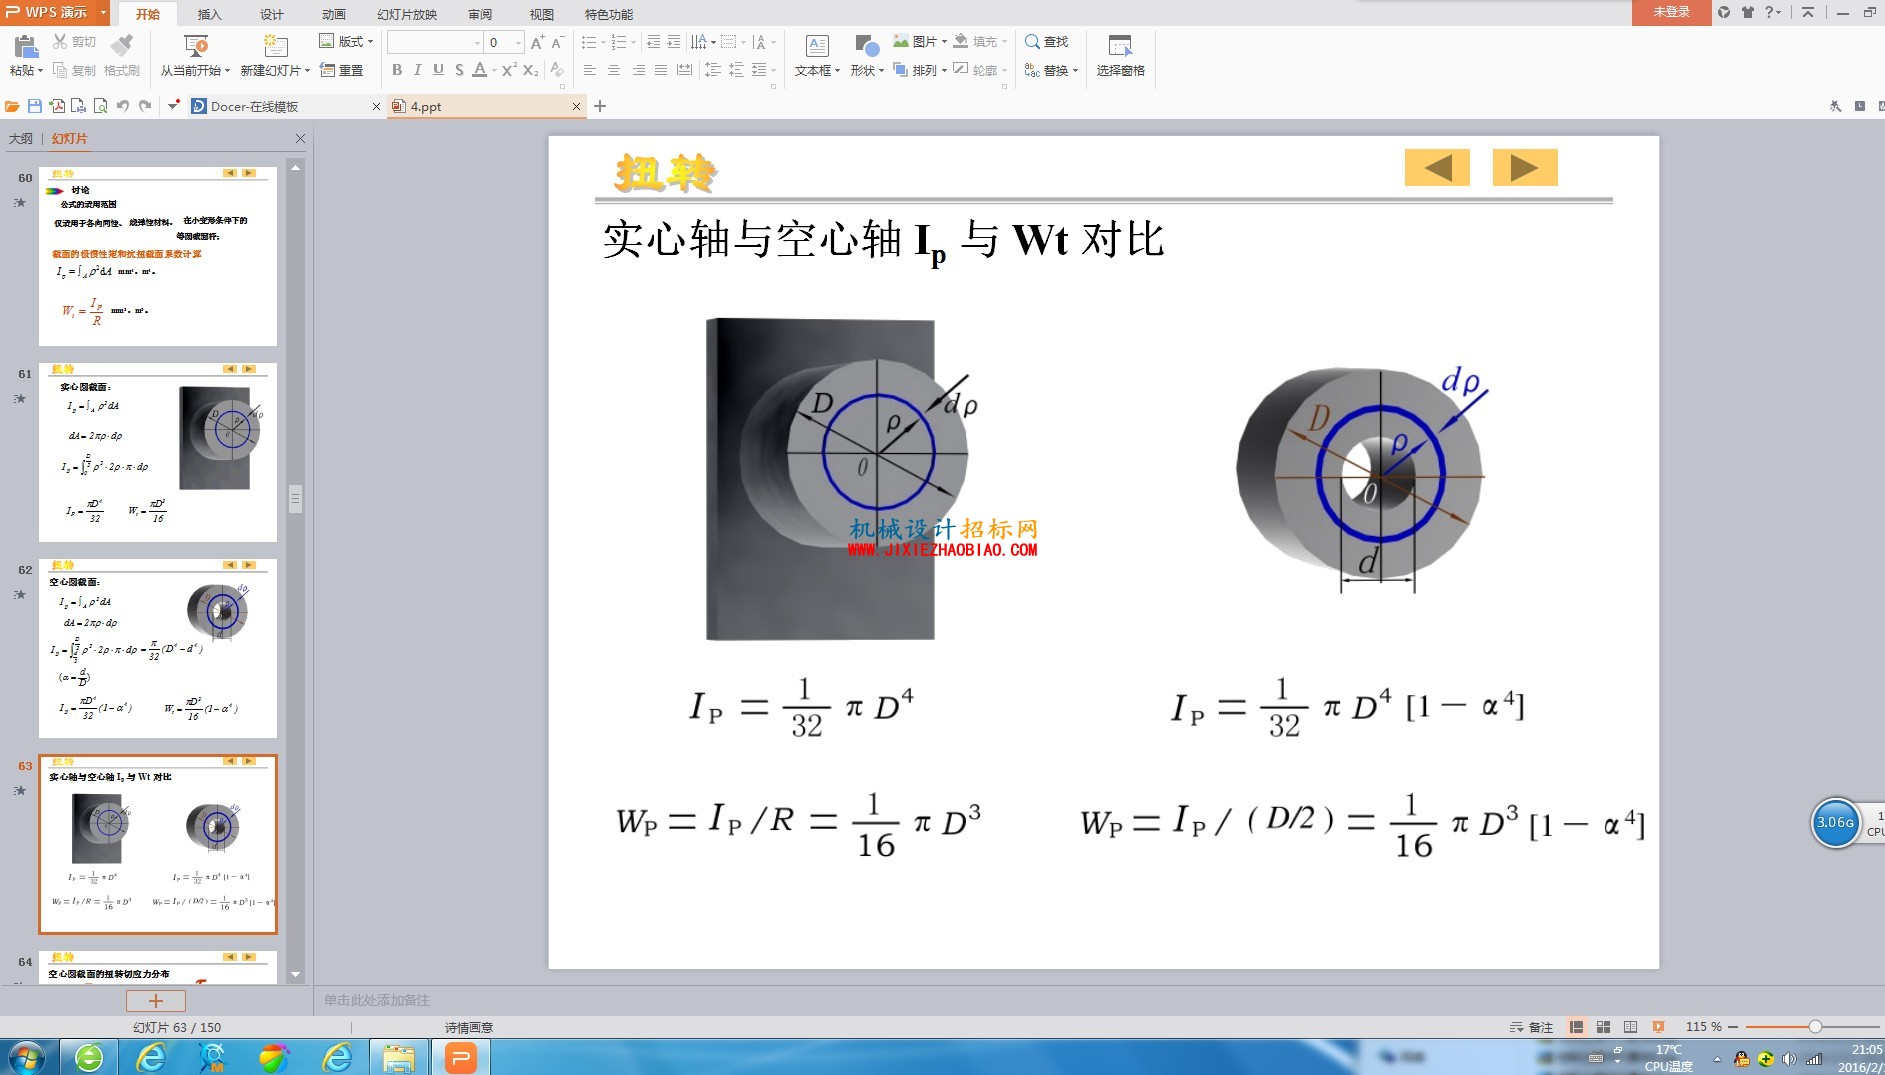
Task: Toggle superscript formatting
Action: [509, 70]
